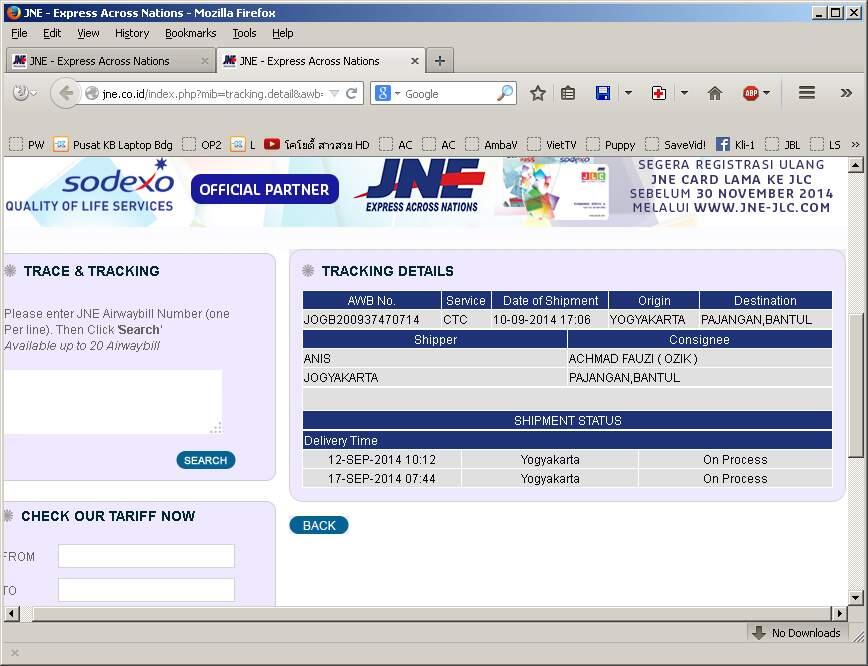This screenshot has width=868, height=666.
Task: Open the JBL bookmark
Action: pyautogui.click(x=783, y=145)
